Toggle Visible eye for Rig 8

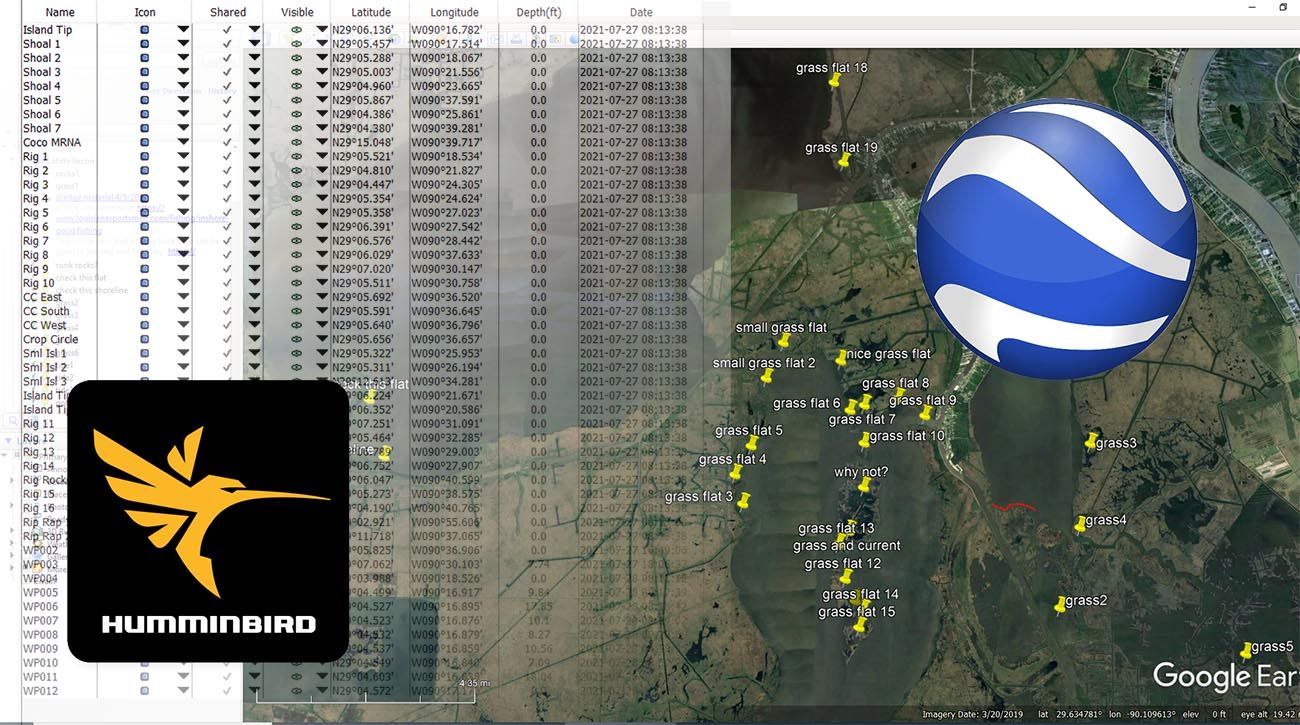click(296, 255)
